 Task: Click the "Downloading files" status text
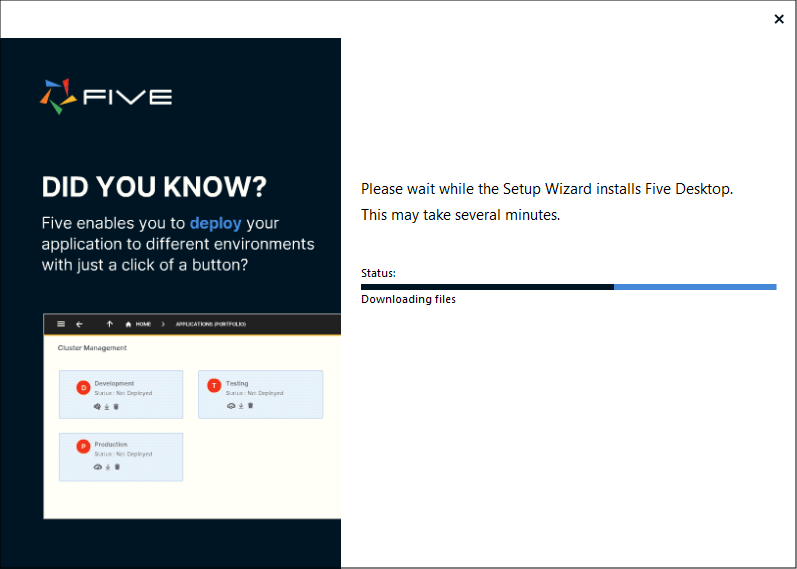[408, 300]
